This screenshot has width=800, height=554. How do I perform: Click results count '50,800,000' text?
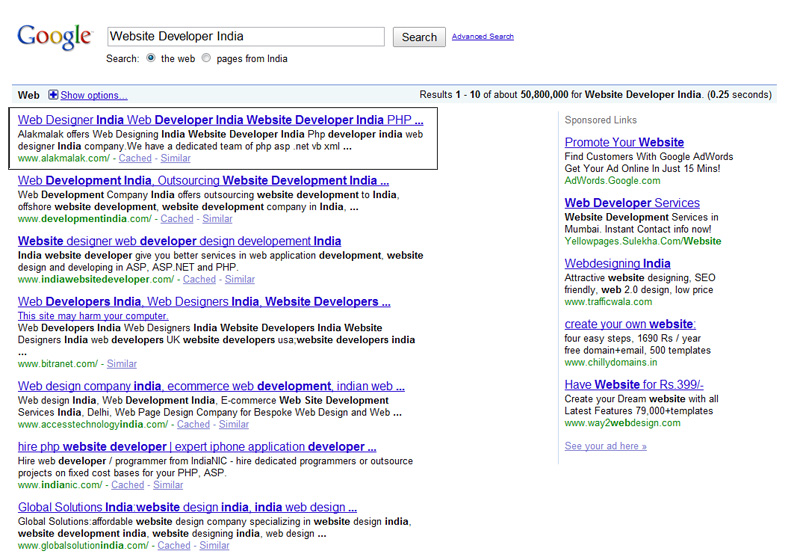coord(544,95)
